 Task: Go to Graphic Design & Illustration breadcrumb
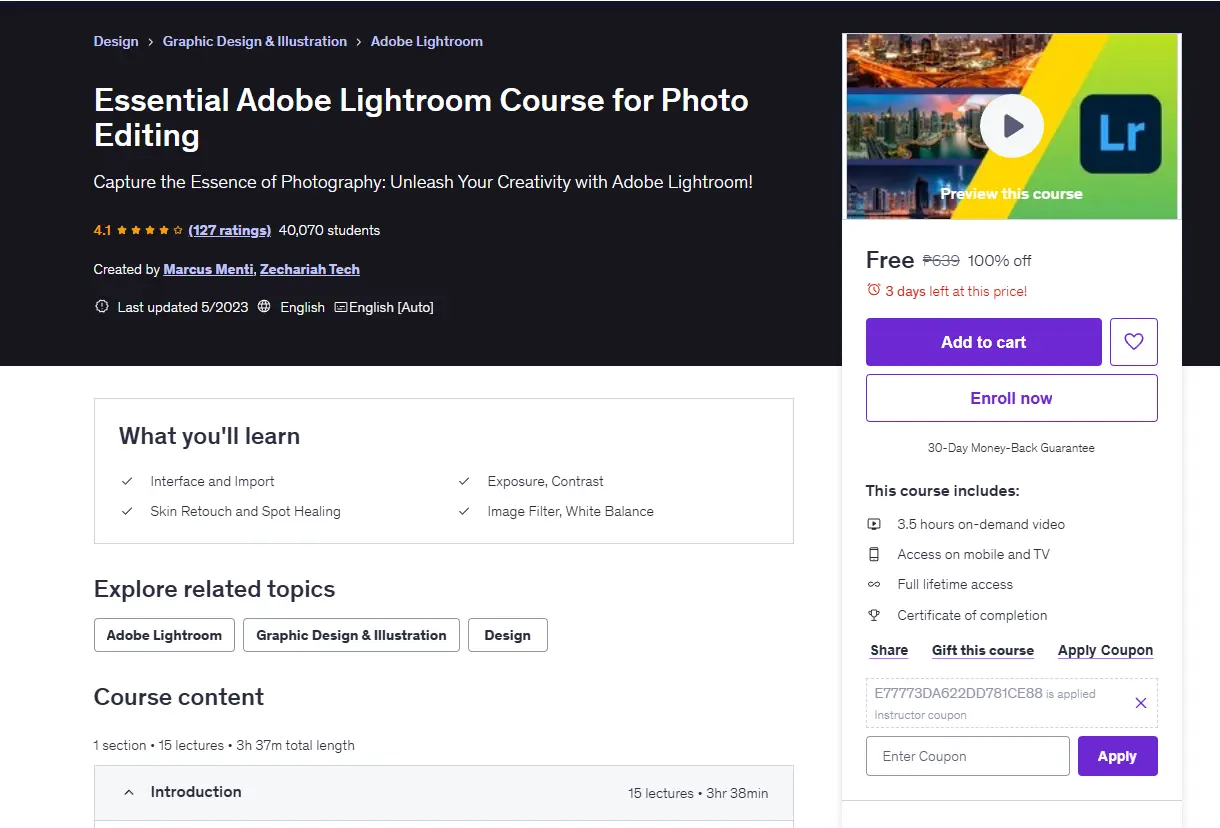255,41
